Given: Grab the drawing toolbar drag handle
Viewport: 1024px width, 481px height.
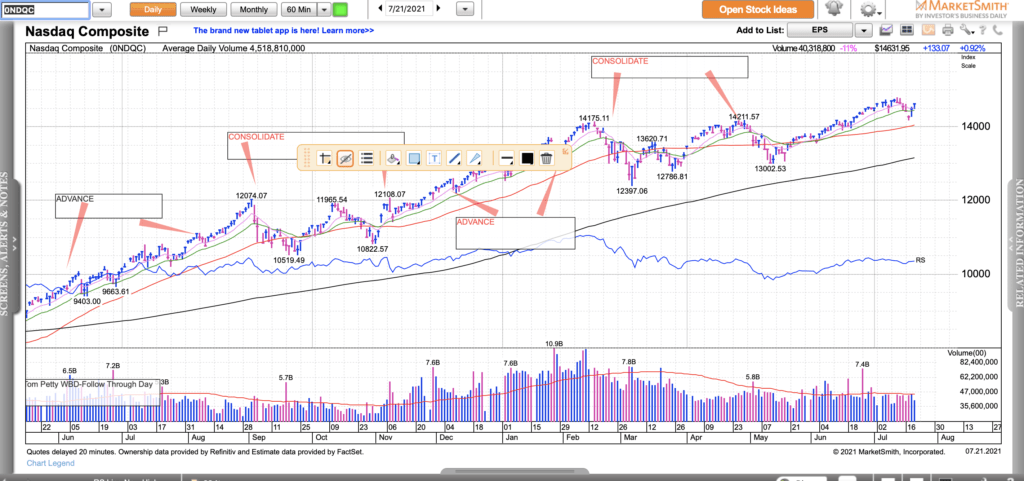Looking at the screenshot, I should tap(307, 158).
